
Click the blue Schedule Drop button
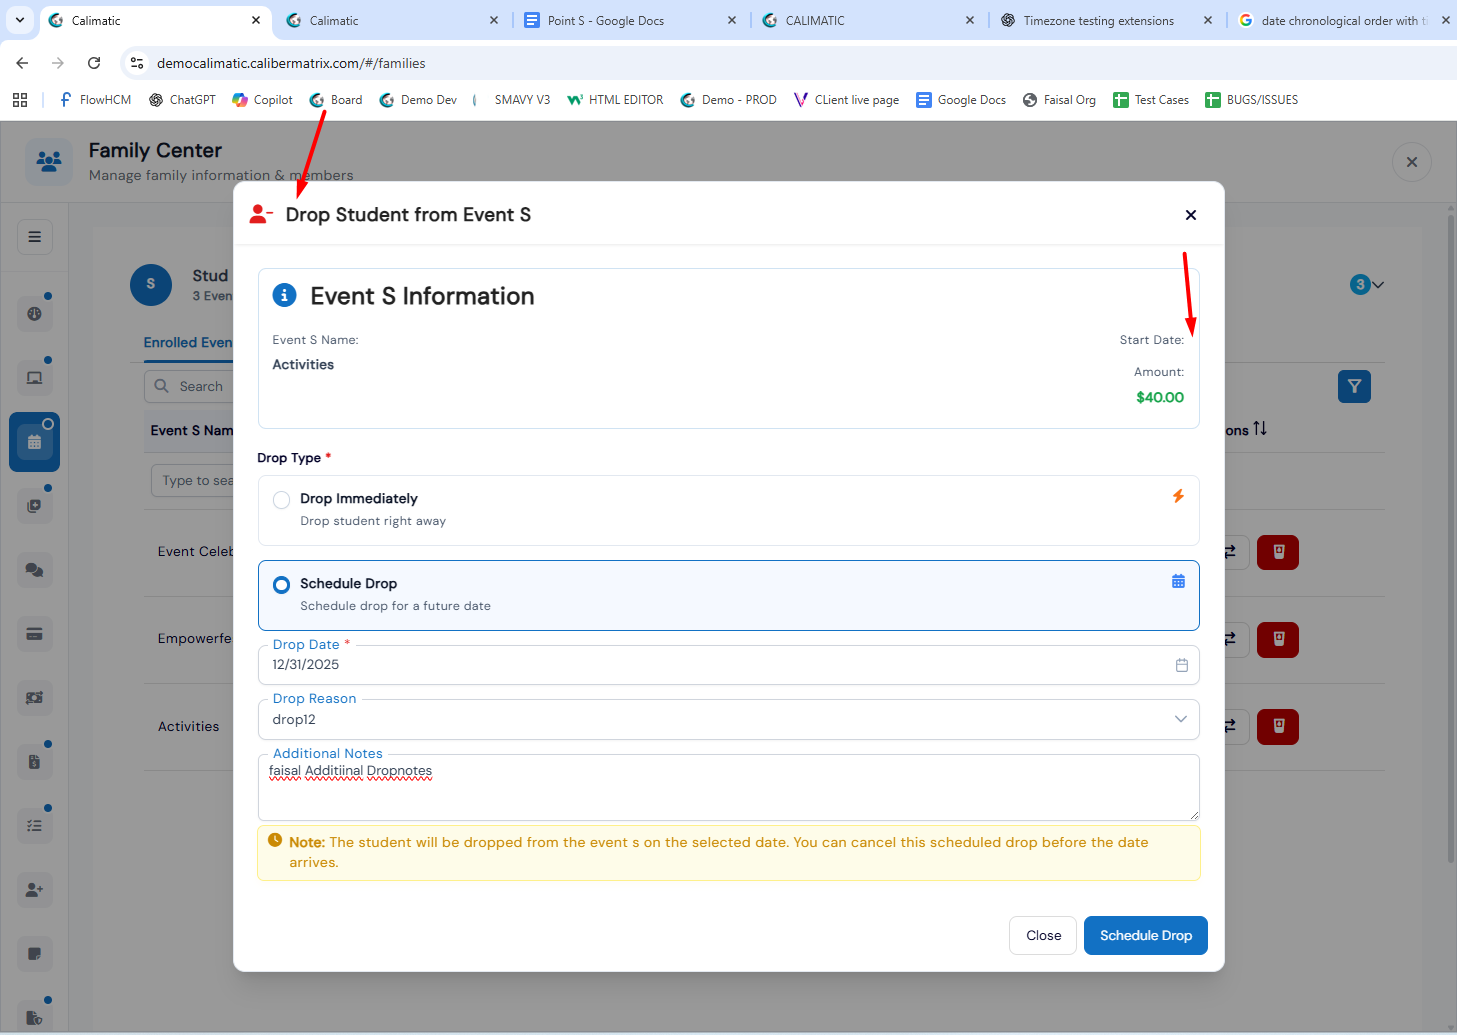[1146, 935]
